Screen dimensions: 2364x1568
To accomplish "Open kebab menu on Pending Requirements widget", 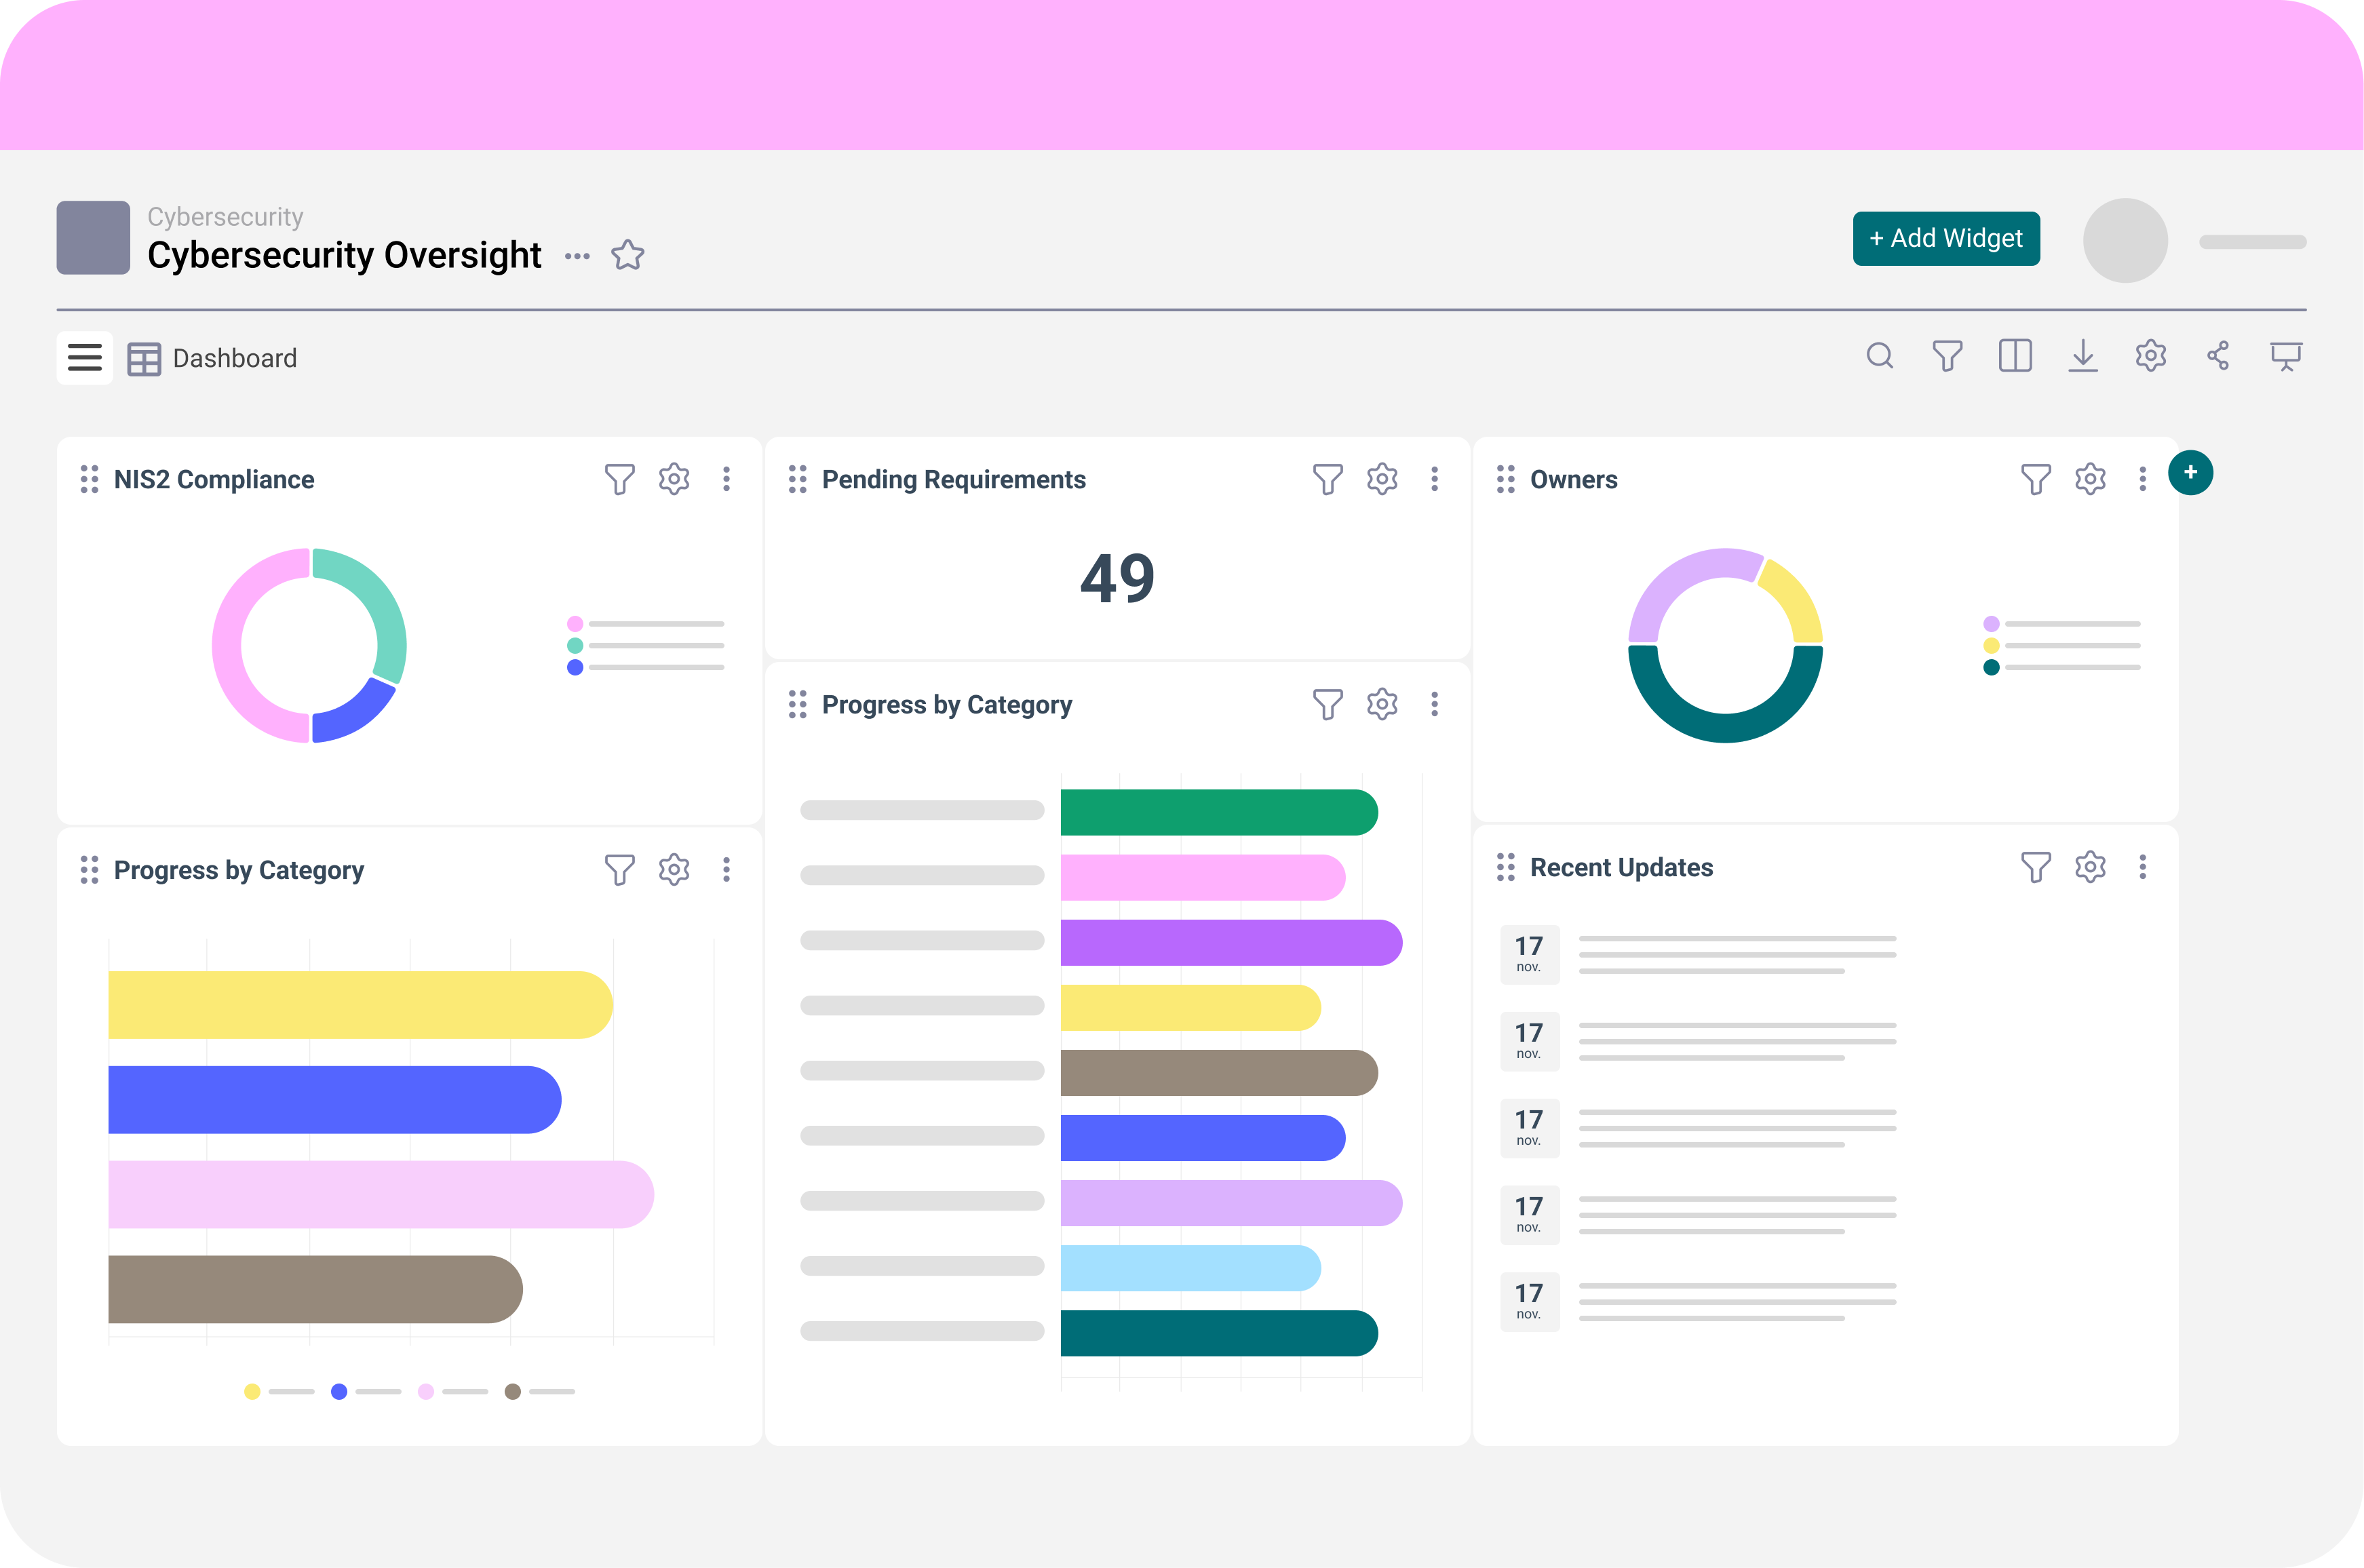I will [1434, 480].
